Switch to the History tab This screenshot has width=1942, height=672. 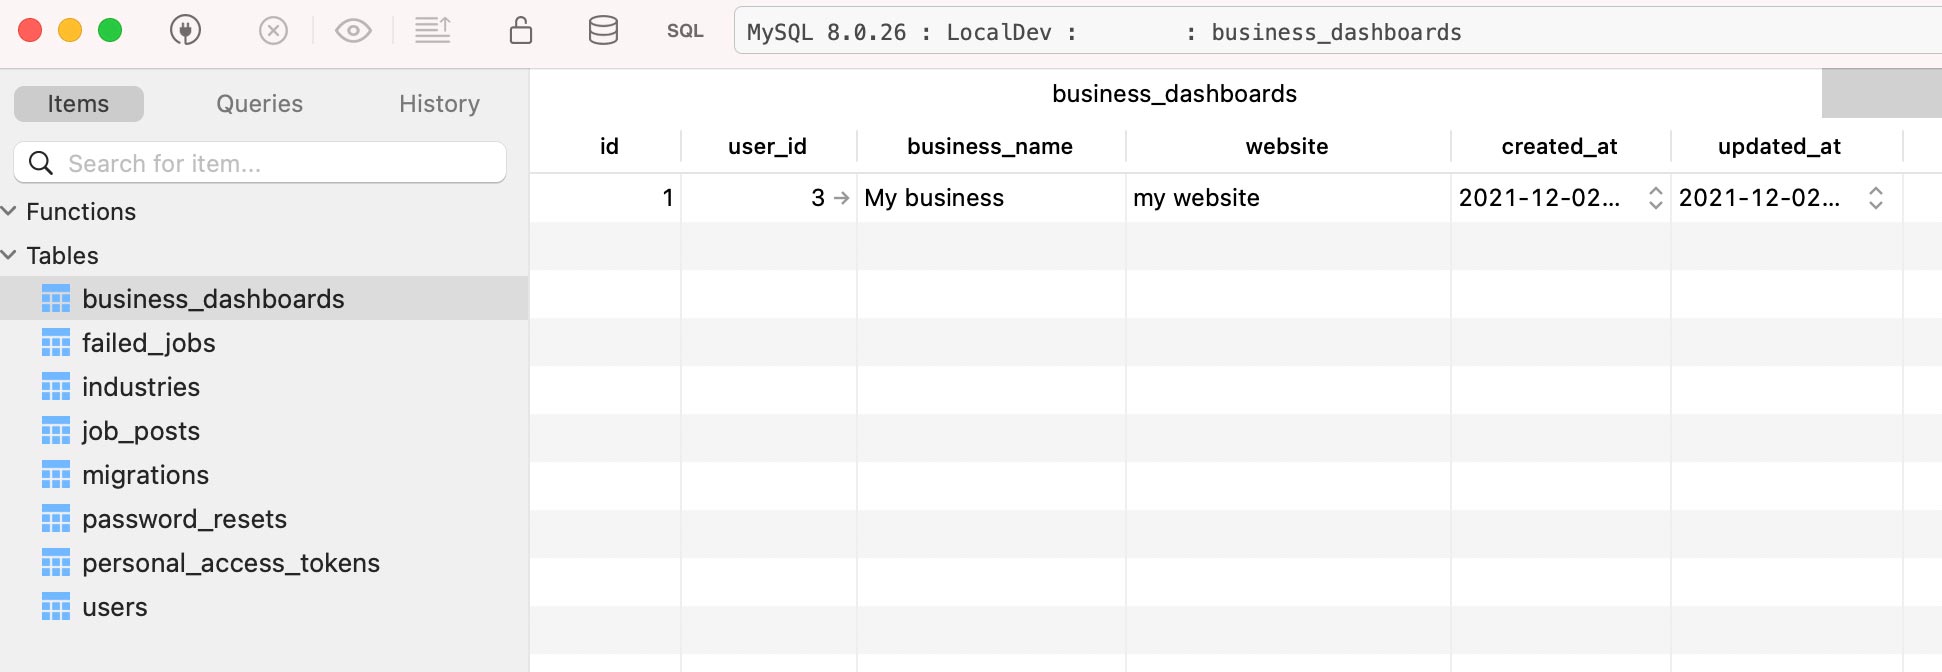tap(439, 103)
